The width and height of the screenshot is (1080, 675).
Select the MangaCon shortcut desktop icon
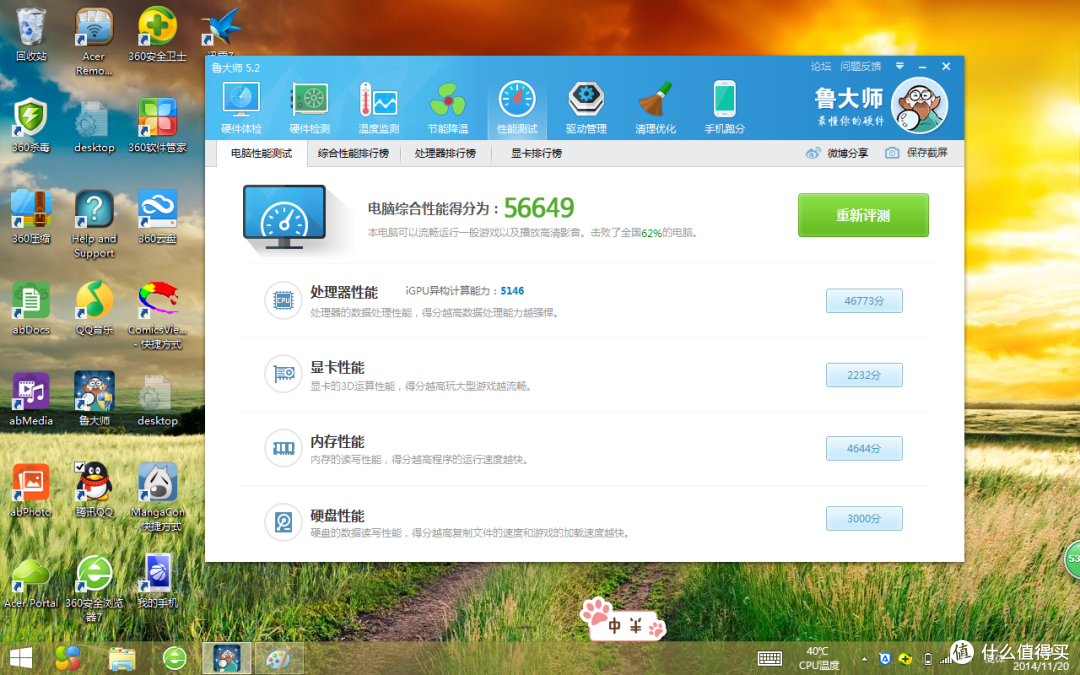(158, 497)
